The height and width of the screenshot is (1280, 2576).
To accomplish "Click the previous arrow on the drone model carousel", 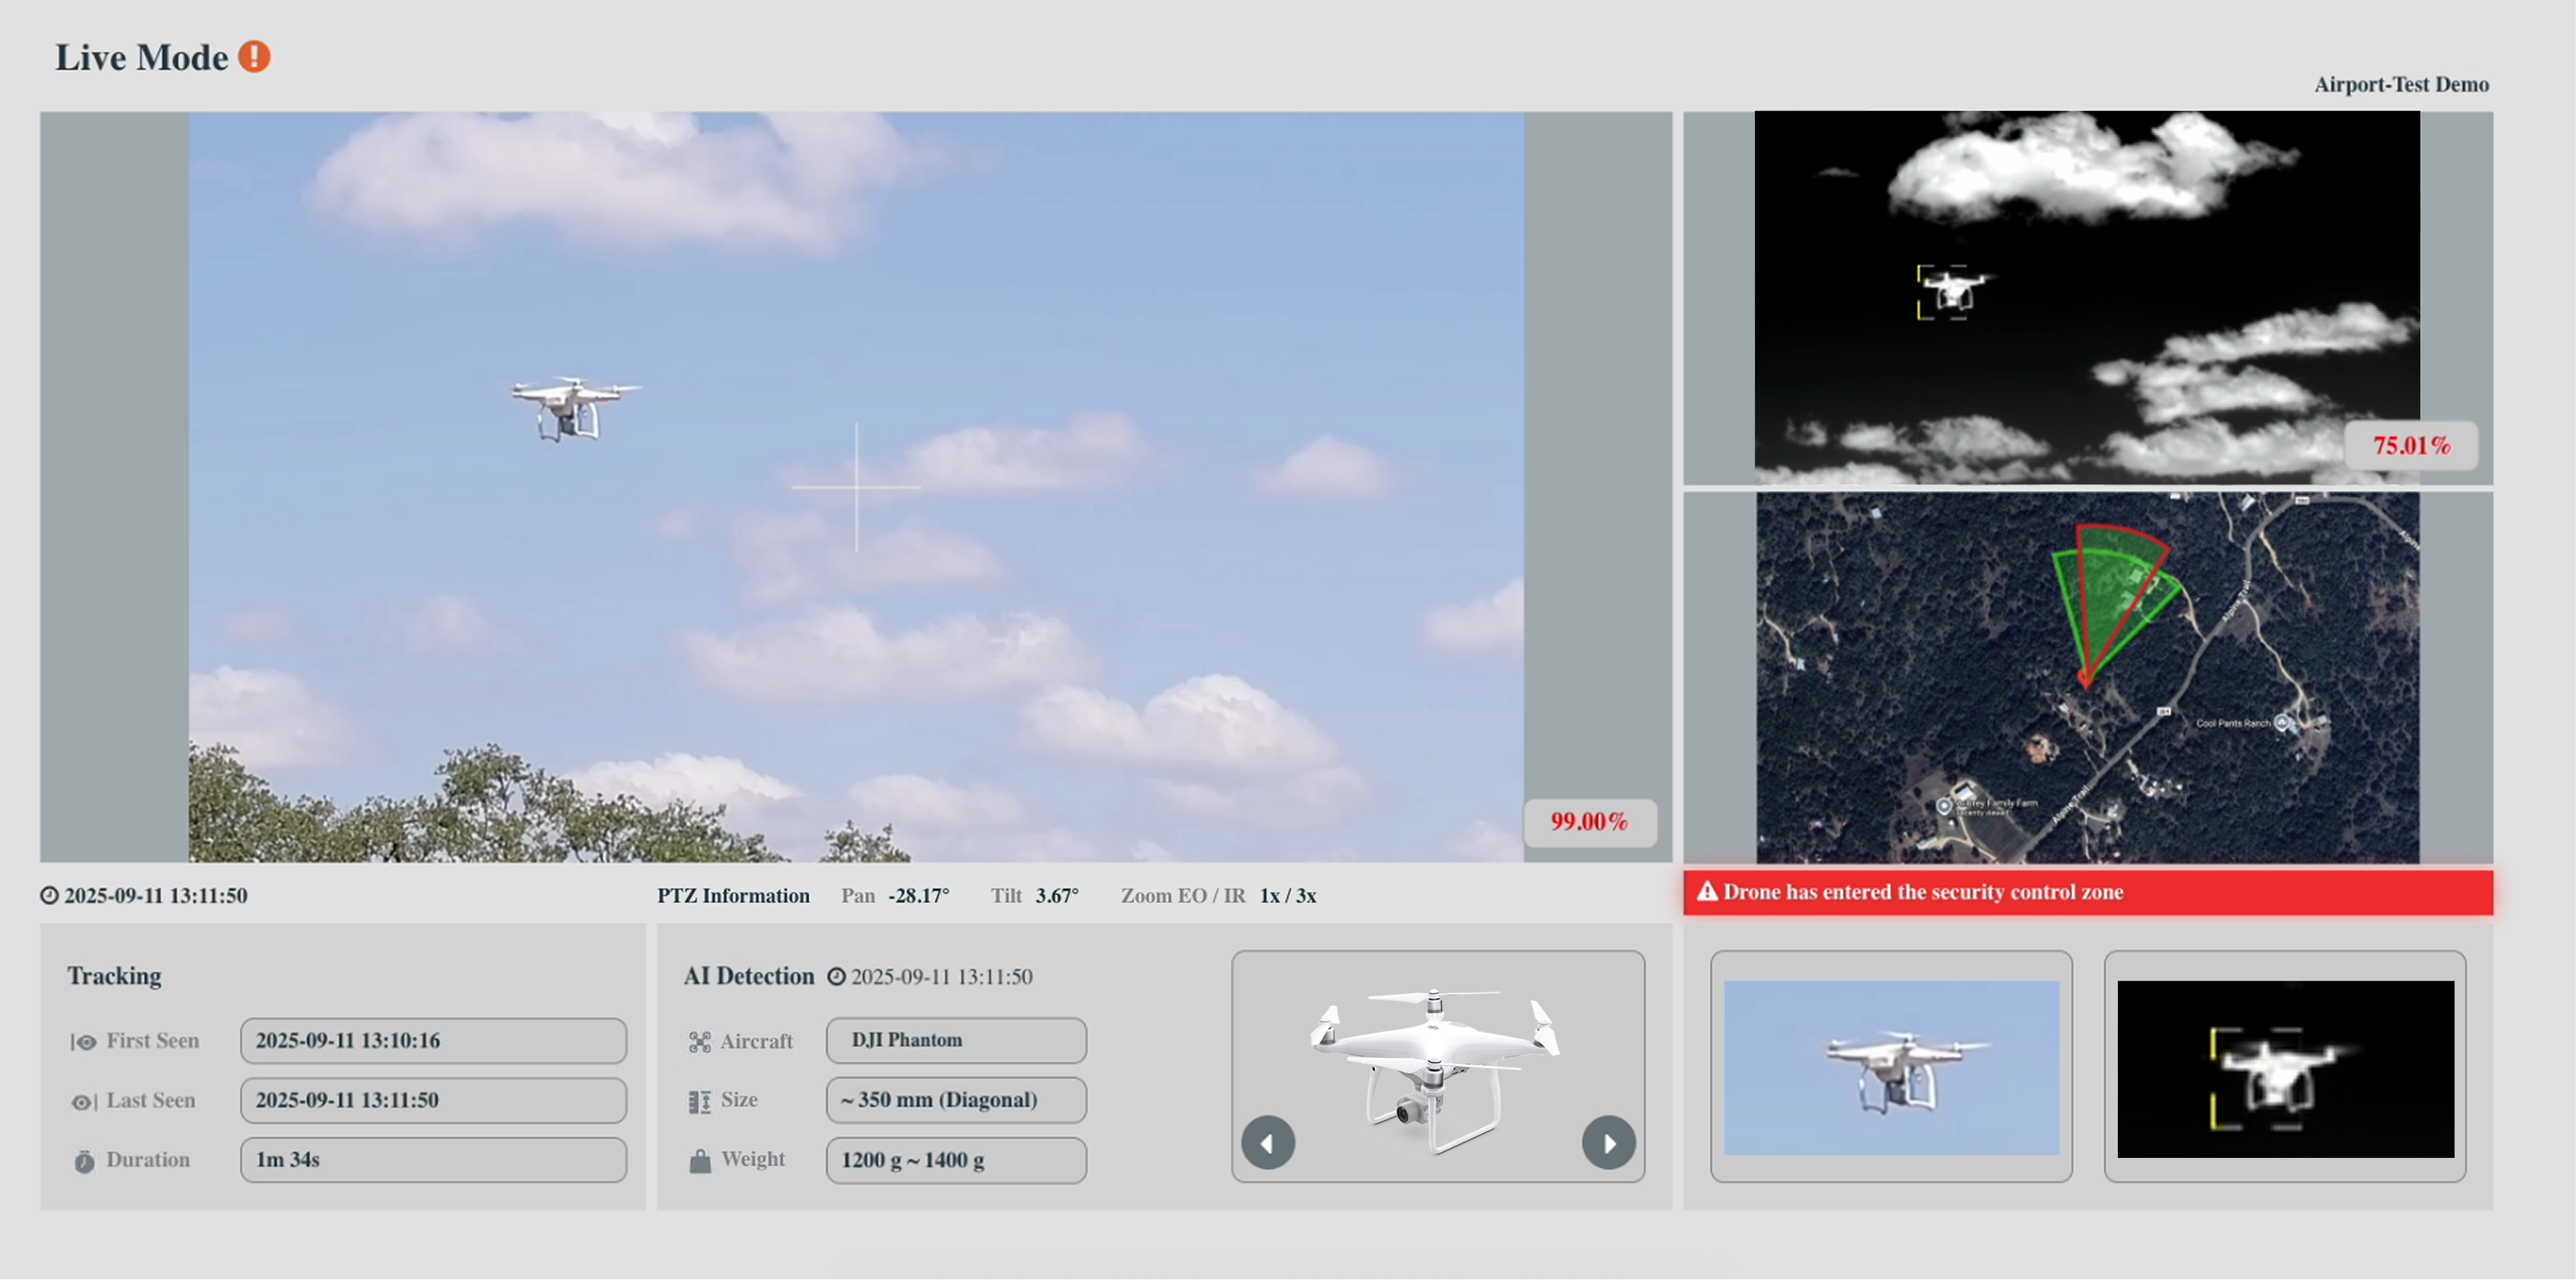I will pyautogui.click(x=1268, y=1142).
